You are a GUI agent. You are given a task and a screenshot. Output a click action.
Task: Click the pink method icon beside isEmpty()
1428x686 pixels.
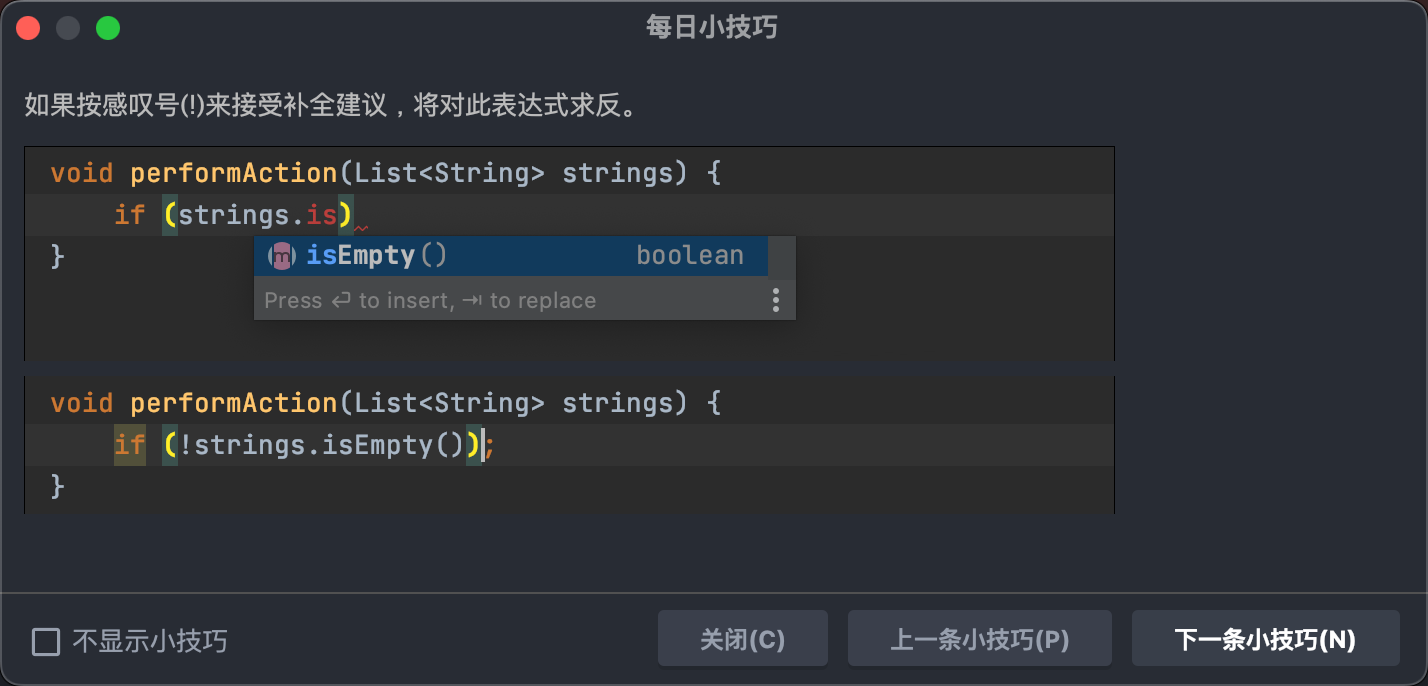[281, 255]
